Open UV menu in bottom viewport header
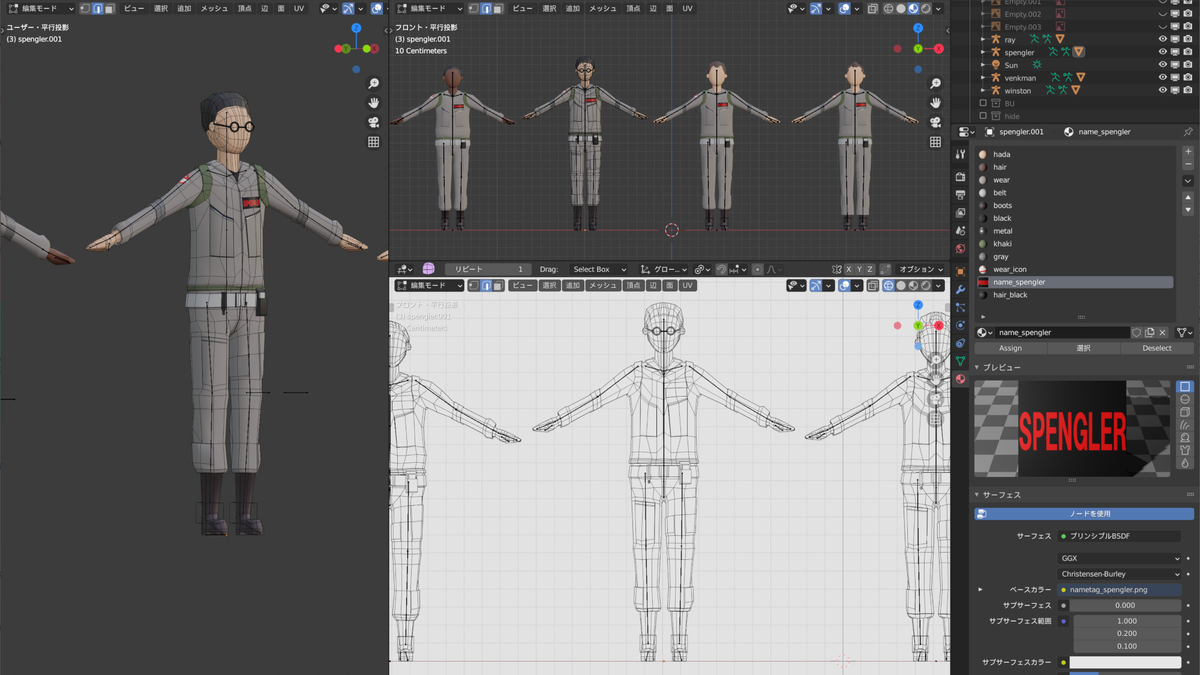1200x675 pixels. point(687,285)
